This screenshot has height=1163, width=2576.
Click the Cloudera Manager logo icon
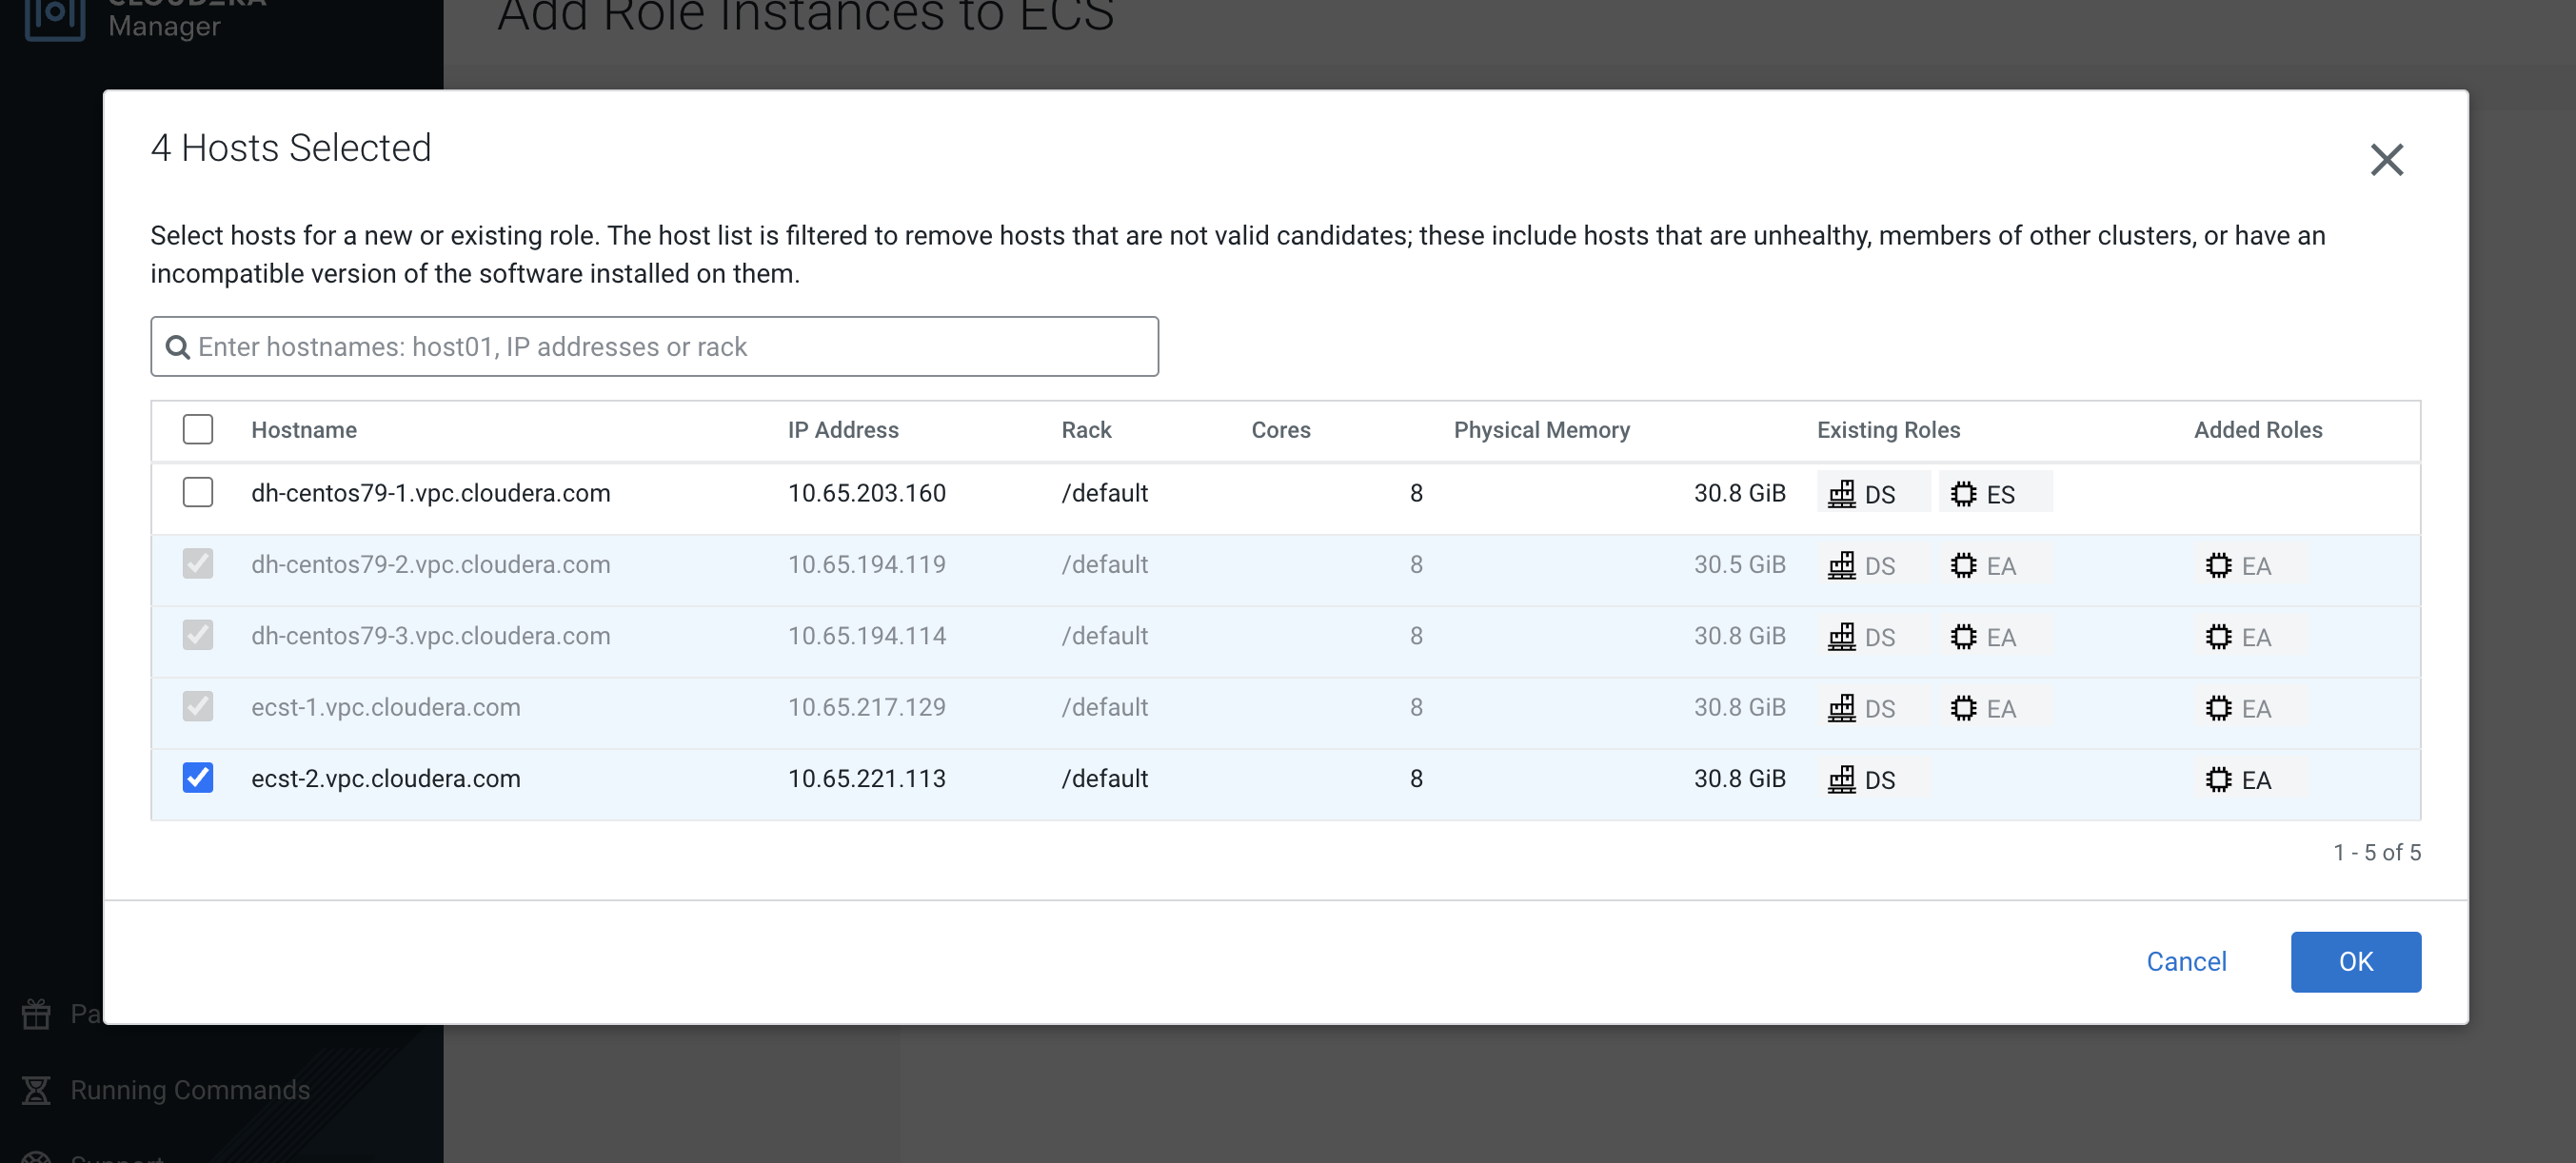pos(54,17)
